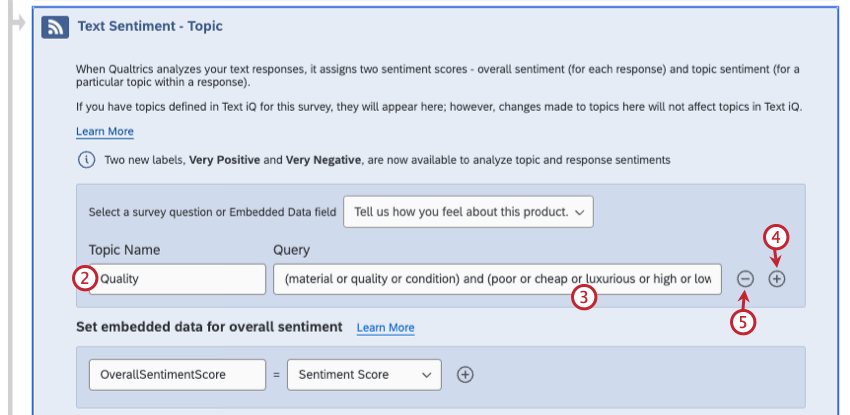
Task: Add a new topic row with the plus icon
Action: 777,280
